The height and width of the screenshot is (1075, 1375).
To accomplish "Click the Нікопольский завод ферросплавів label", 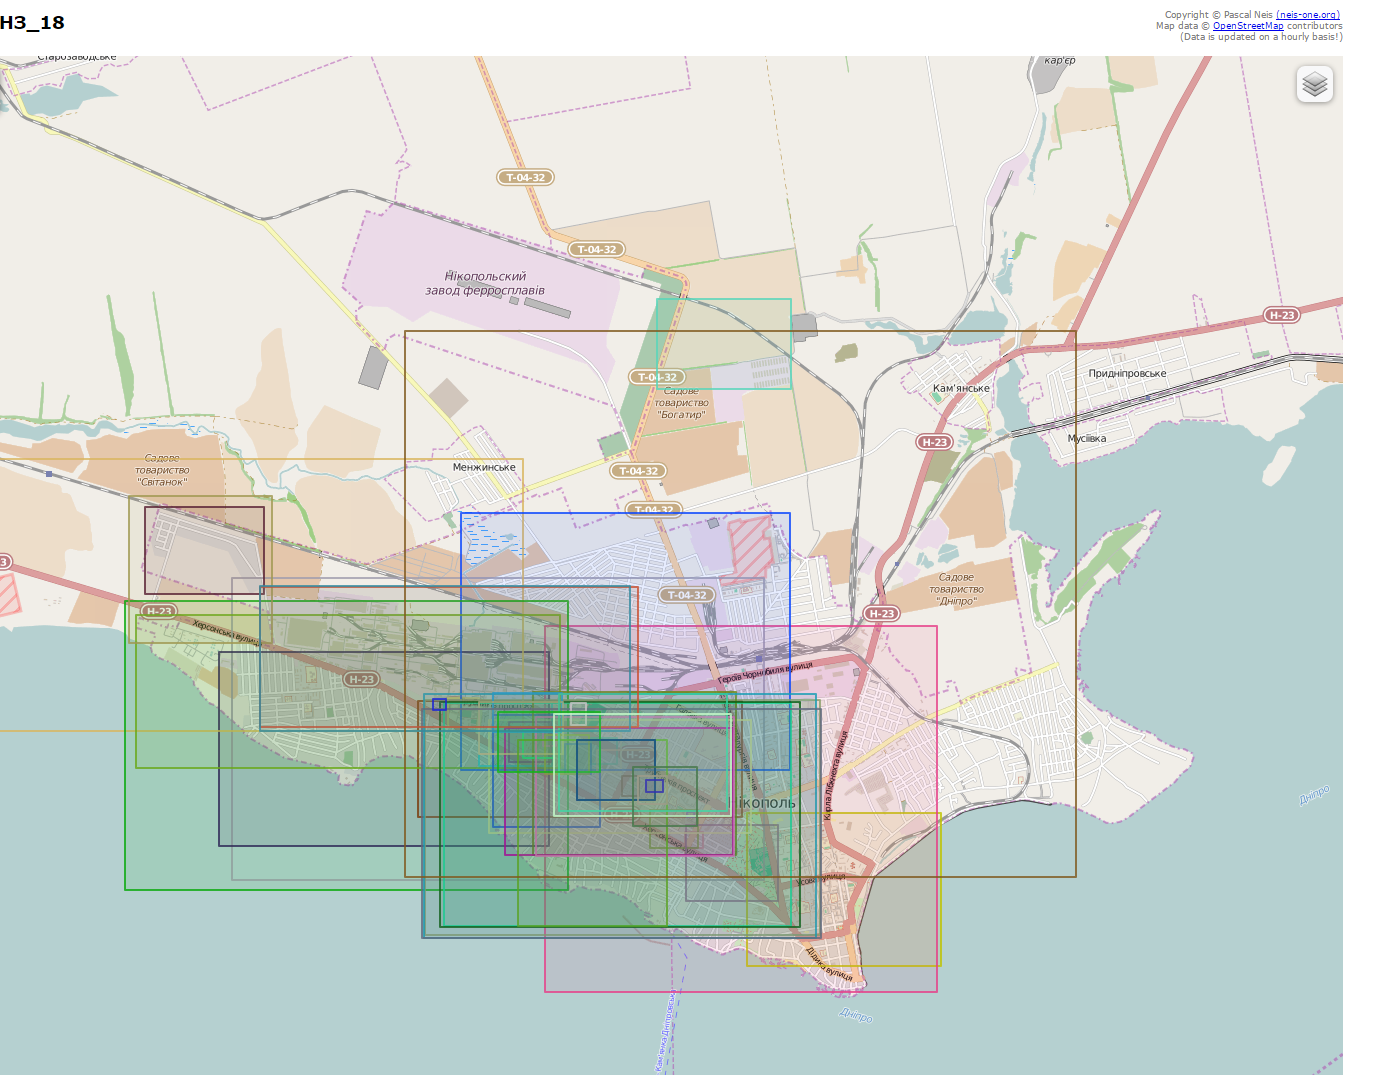I will (485, 283).
